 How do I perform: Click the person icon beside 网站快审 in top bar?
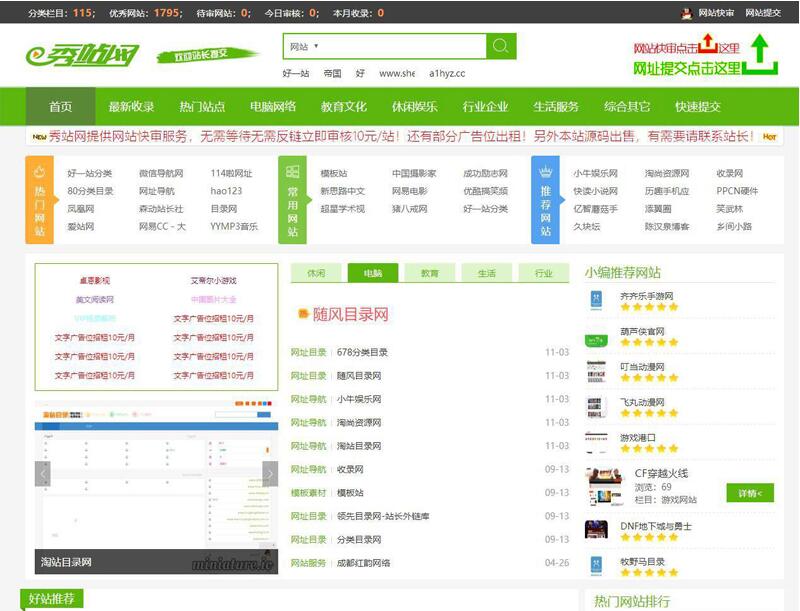coord(687,13)
